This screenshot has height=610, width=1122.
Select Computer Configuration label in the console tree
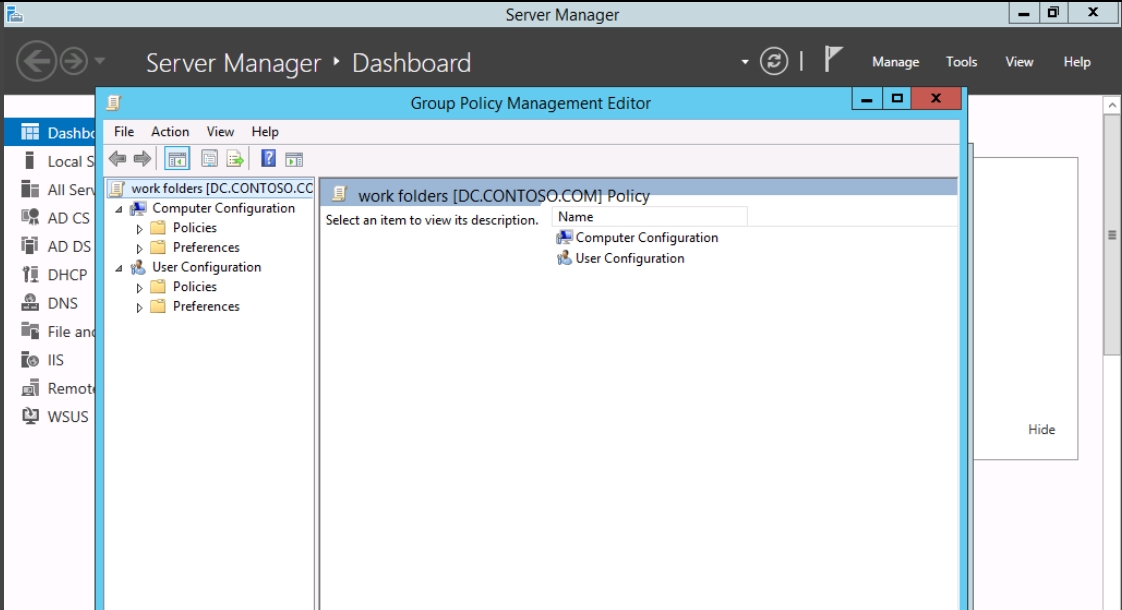223,208
